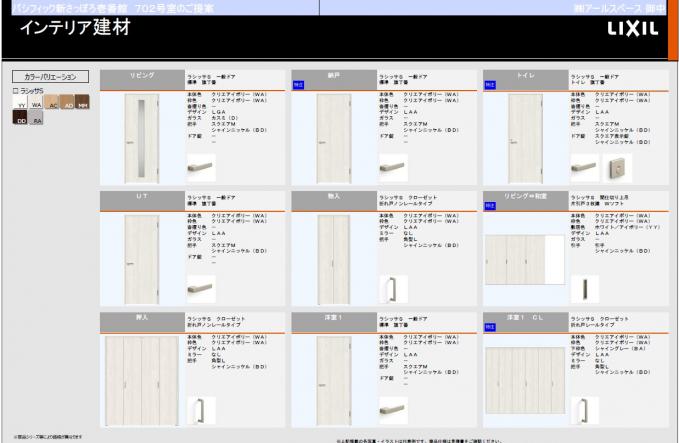Click the インテリア建材 title
679x443 pixels.
click(75, 28)
